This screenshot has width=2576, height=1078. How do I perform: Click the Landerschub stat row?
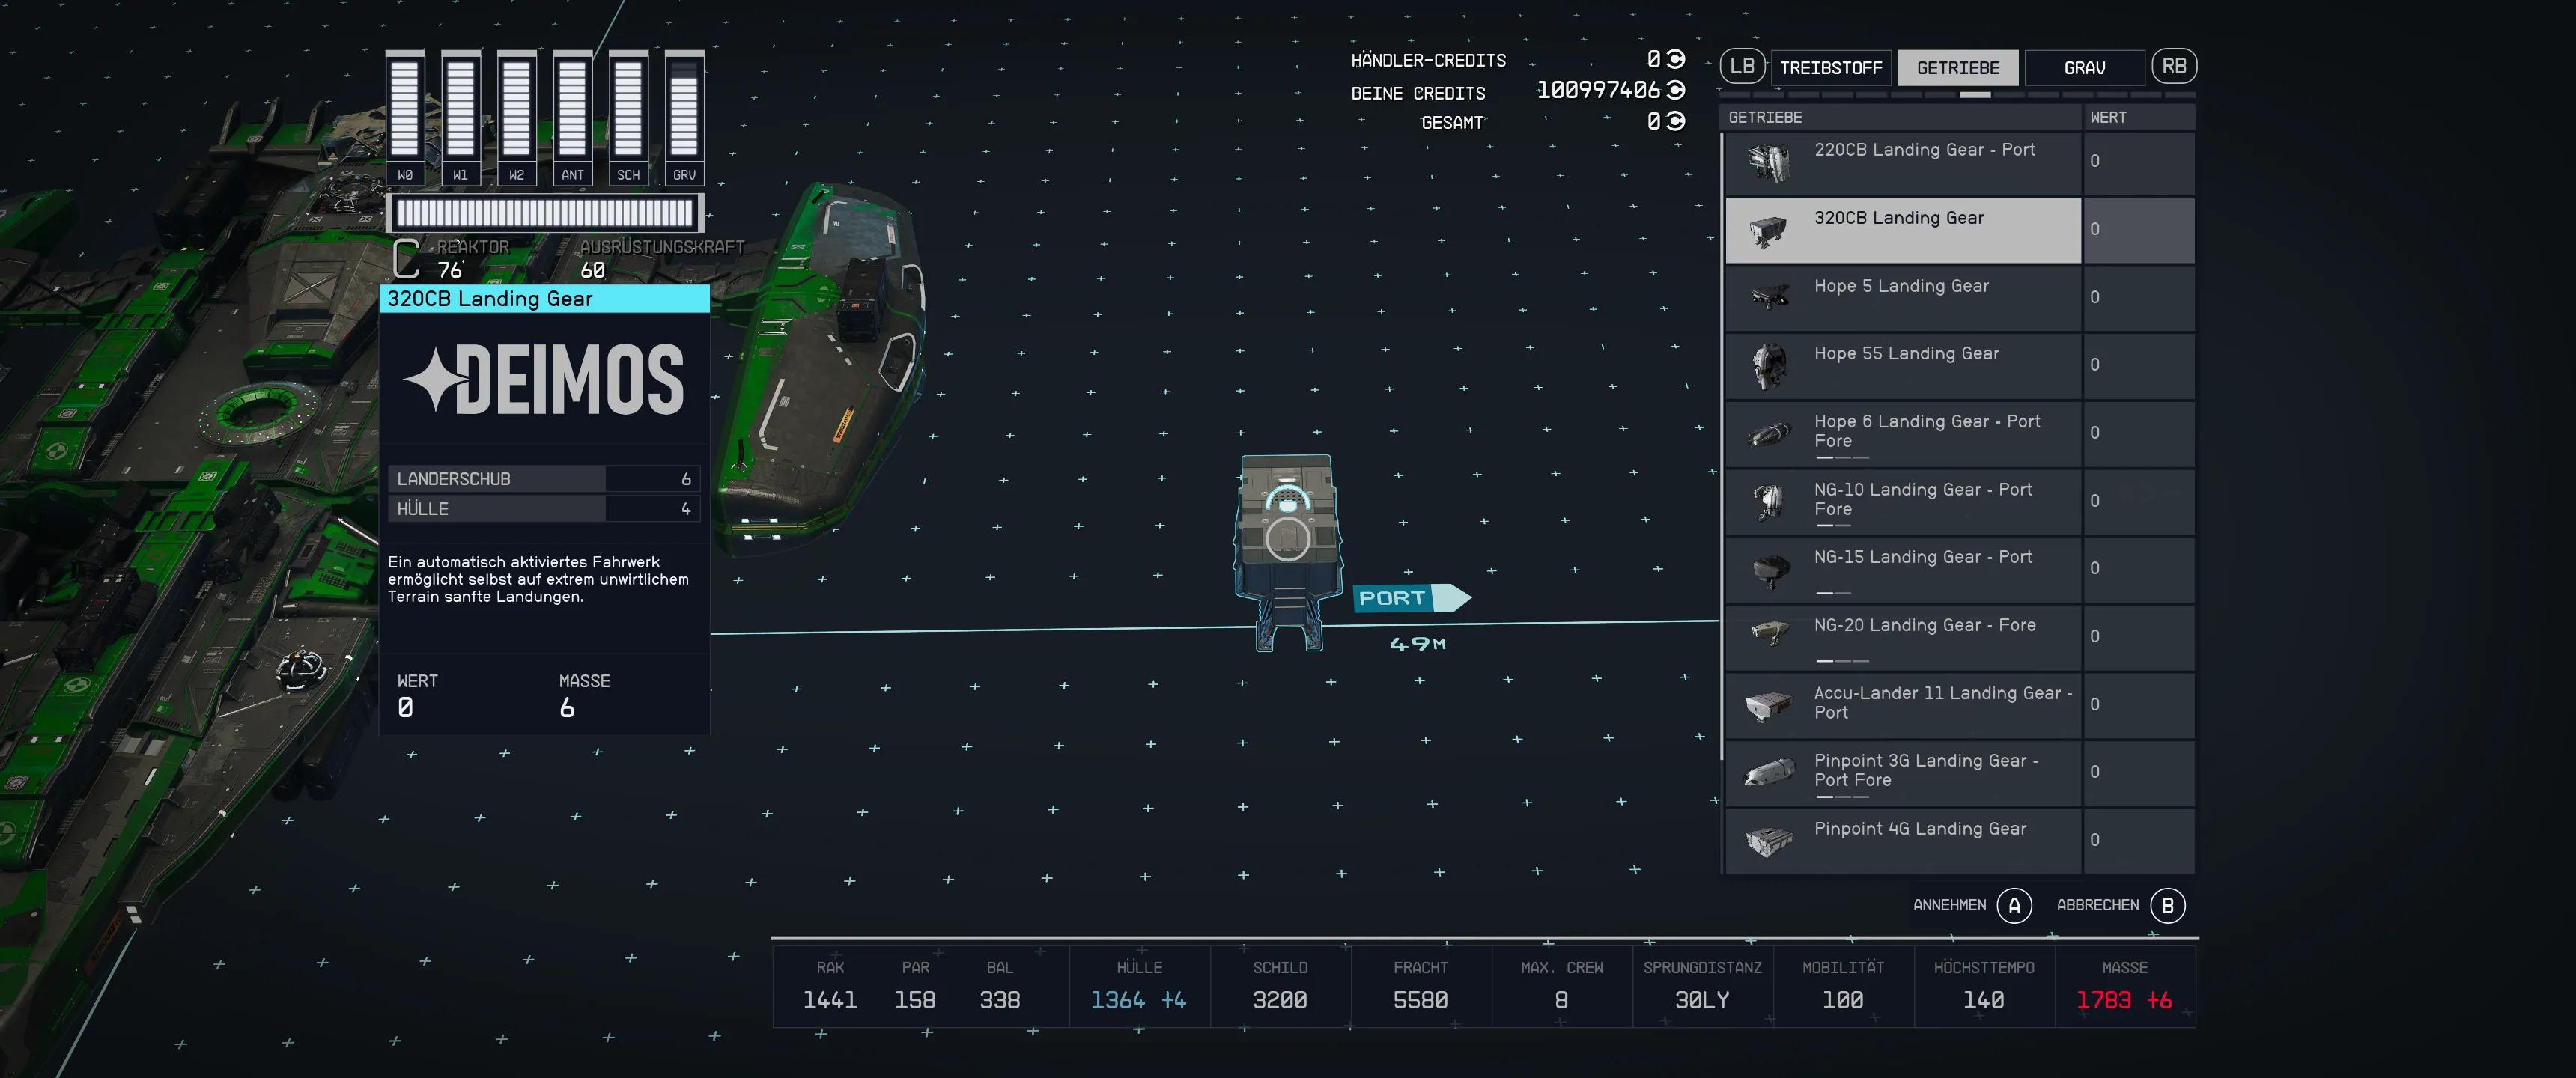tap(544, 479)
